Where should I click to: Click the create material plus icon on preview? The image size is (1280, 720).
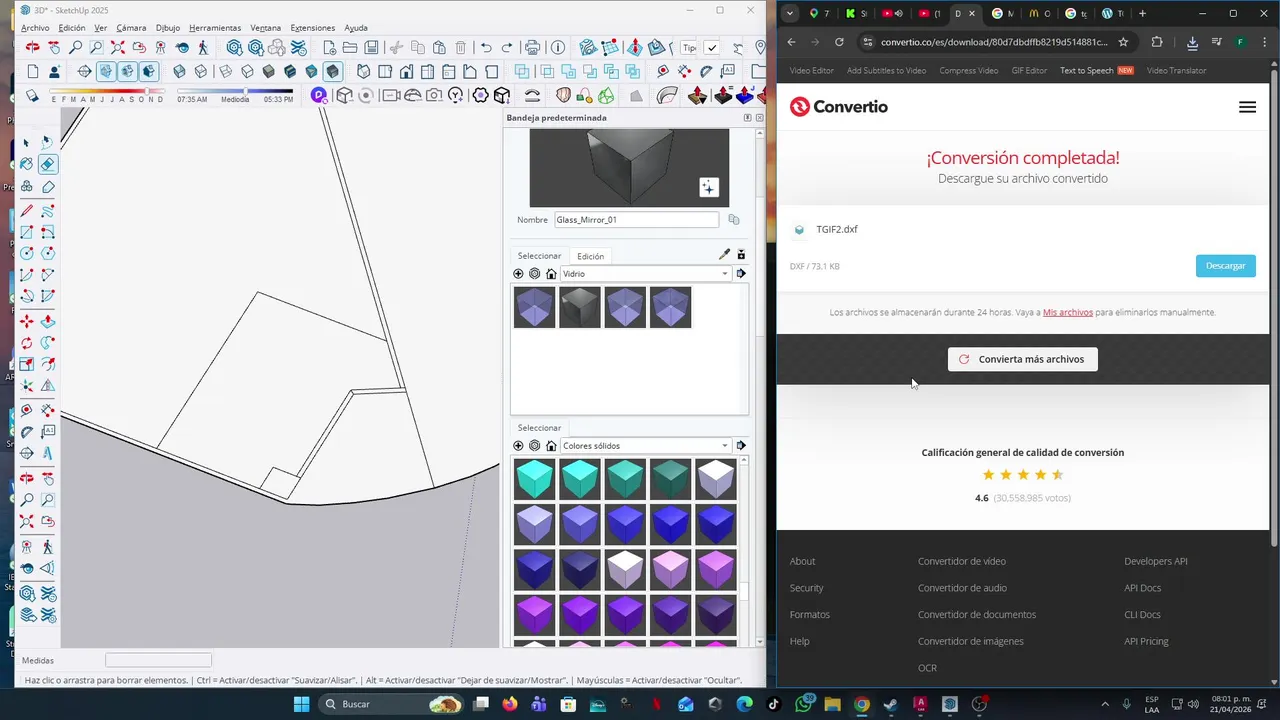[x=708, y=187]
